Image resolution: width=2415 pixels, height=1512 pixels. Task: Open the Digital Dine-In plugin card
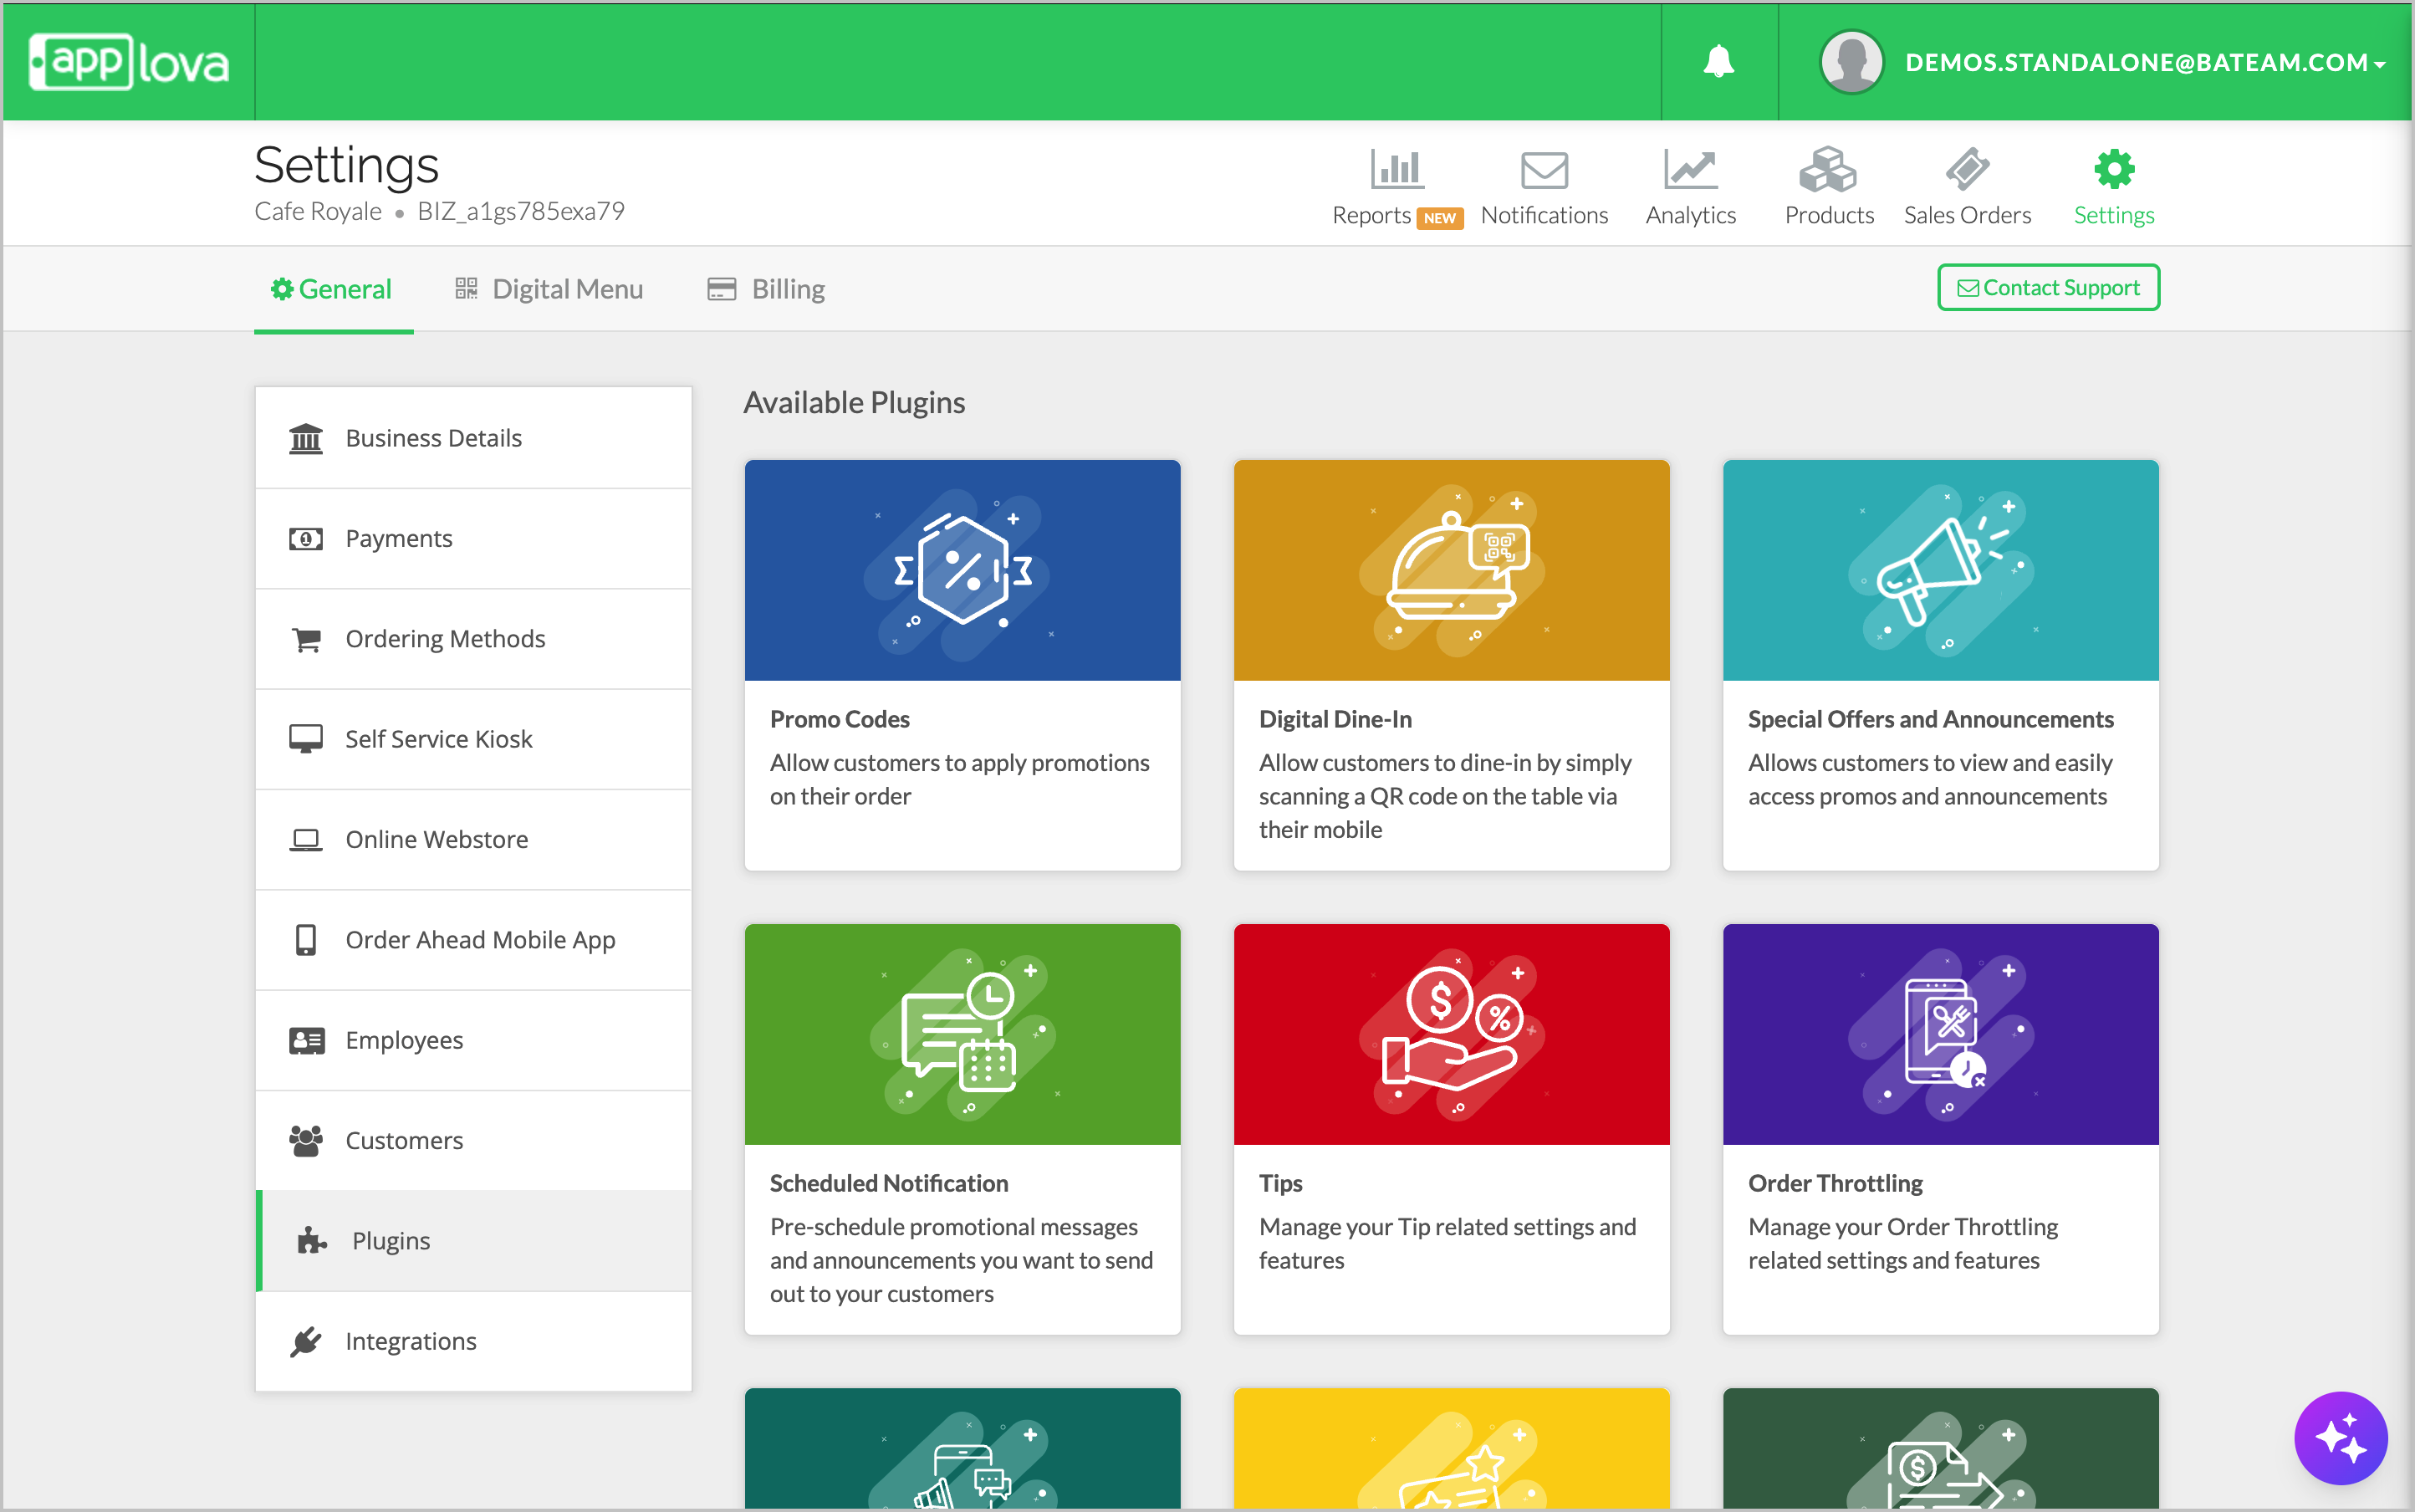click(x=1450, y=664)
